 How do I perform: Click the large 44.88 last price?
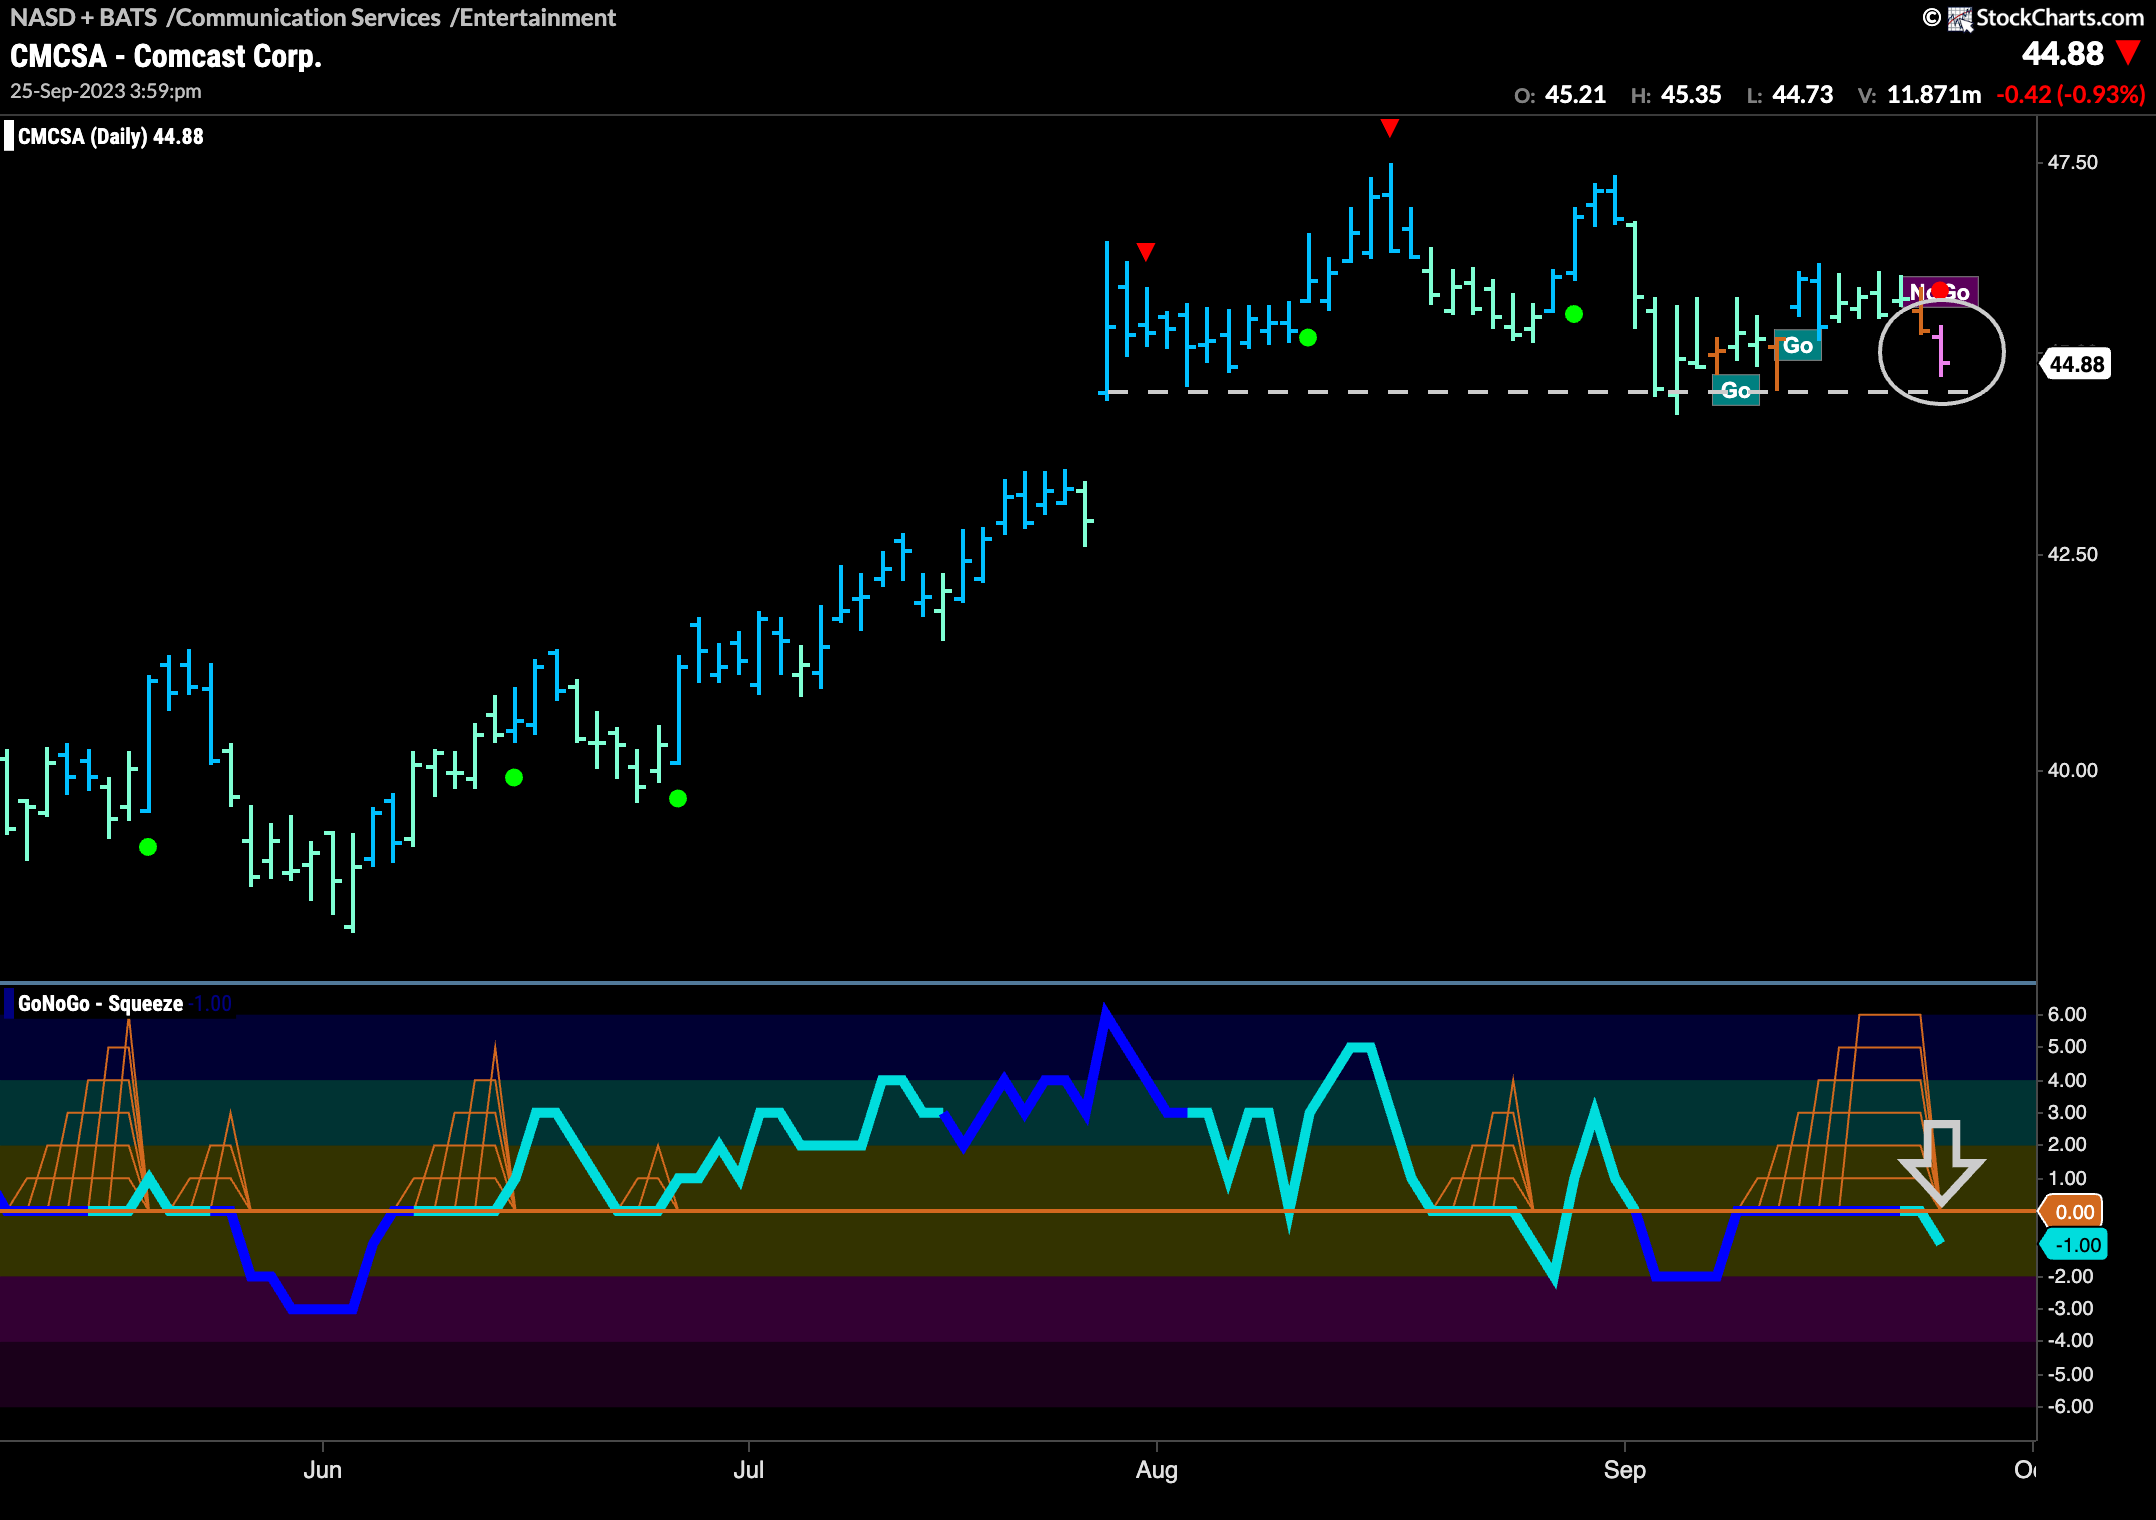click(x=2062, y=53)
